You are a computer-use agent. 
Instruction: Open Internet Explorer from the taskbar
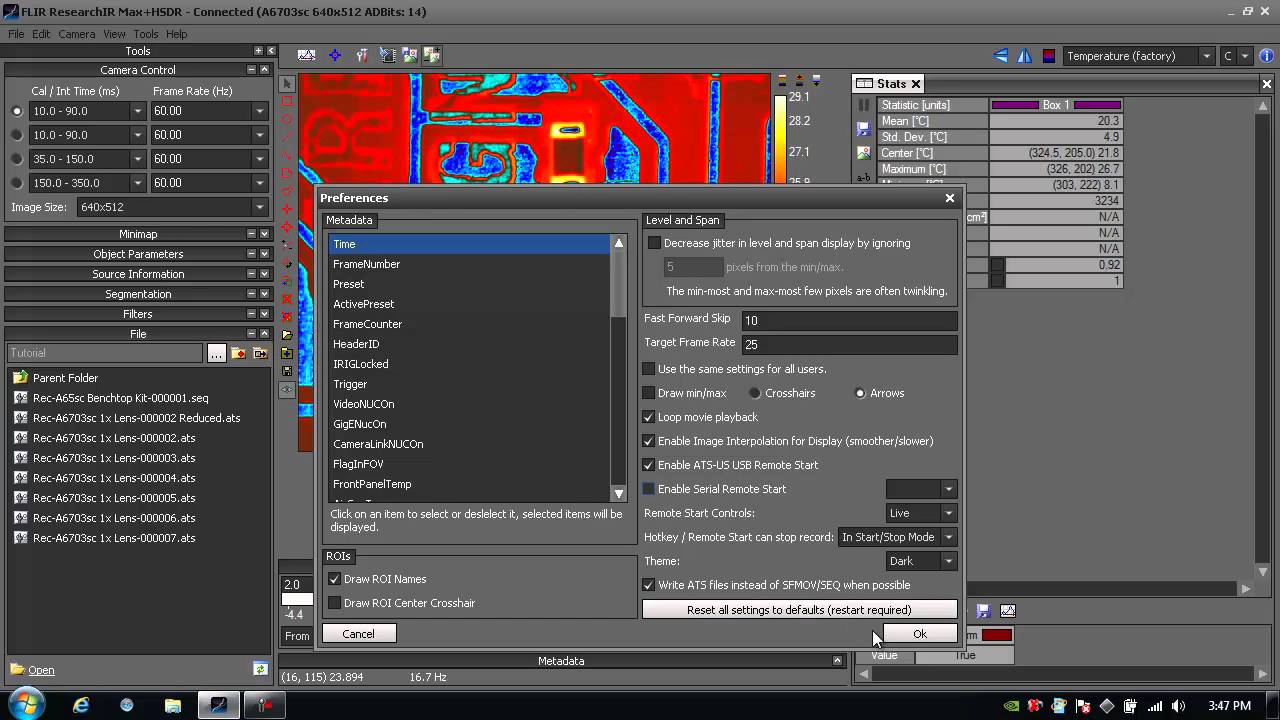[81, 705]
